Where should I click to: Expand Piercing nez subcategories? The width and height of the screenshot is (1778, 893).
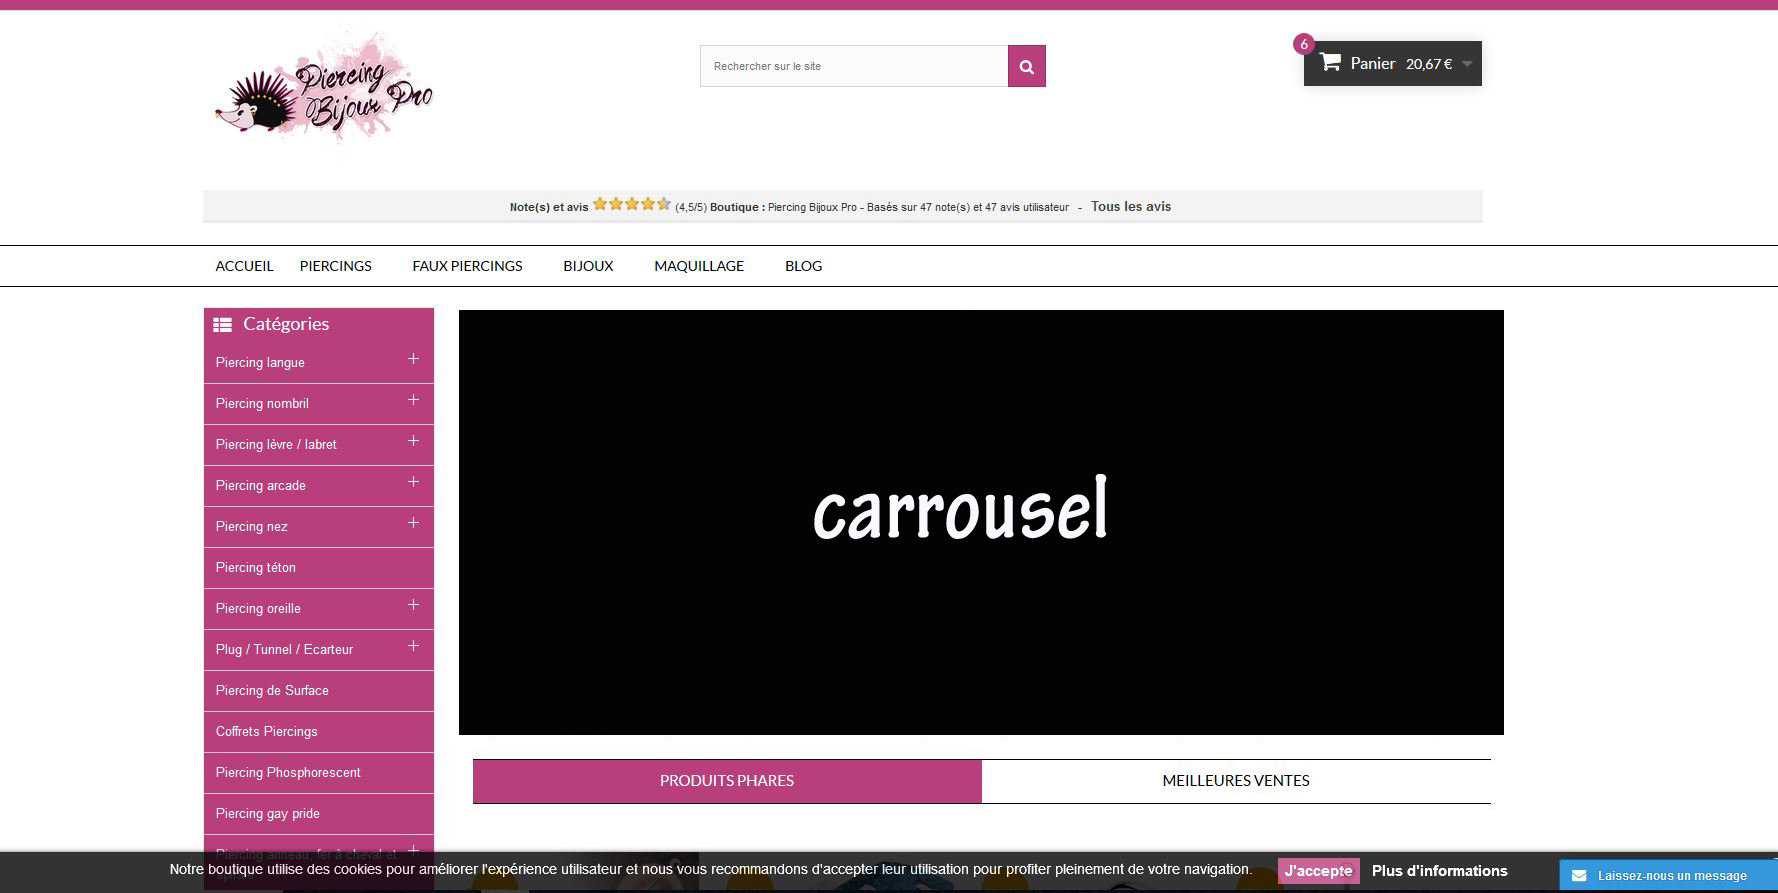(x=413, y=523)
